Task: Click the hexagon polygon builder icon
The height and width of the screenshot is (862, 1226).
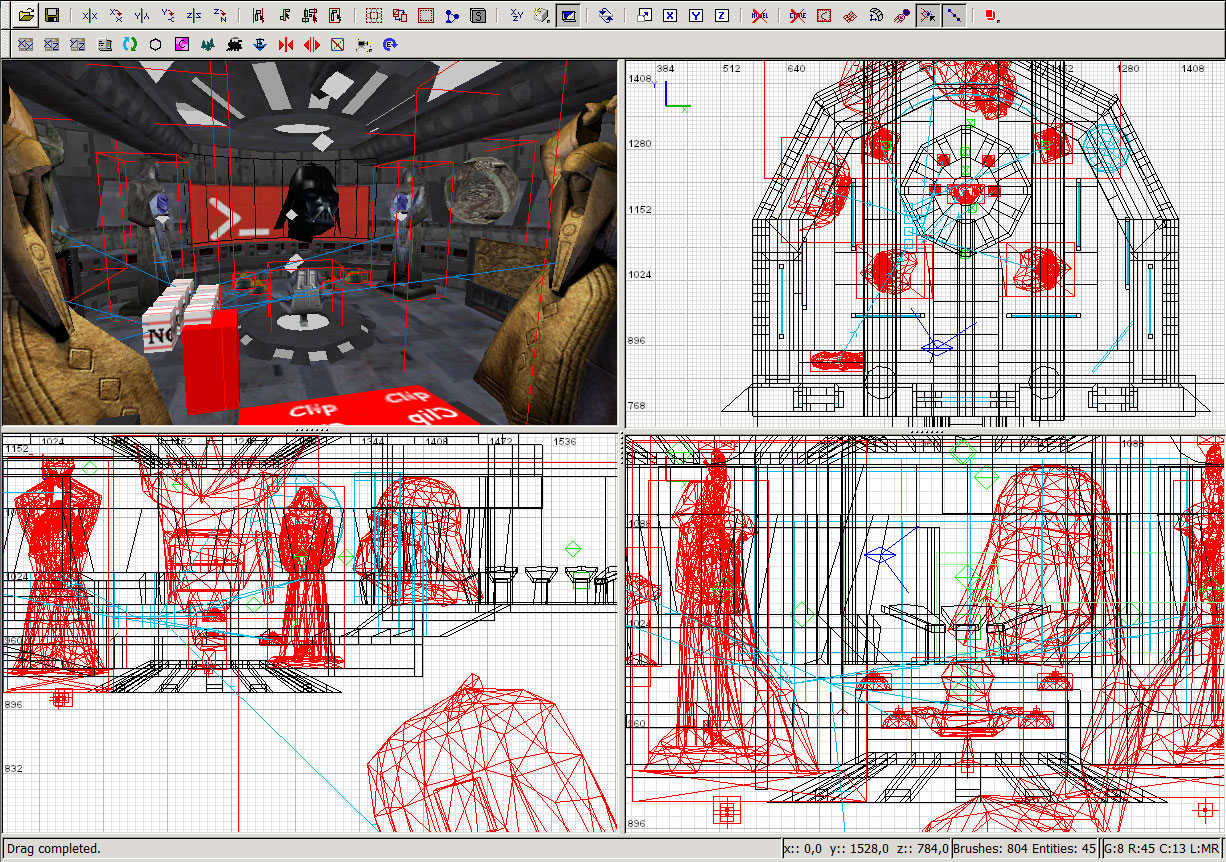Action: (156, 44)
